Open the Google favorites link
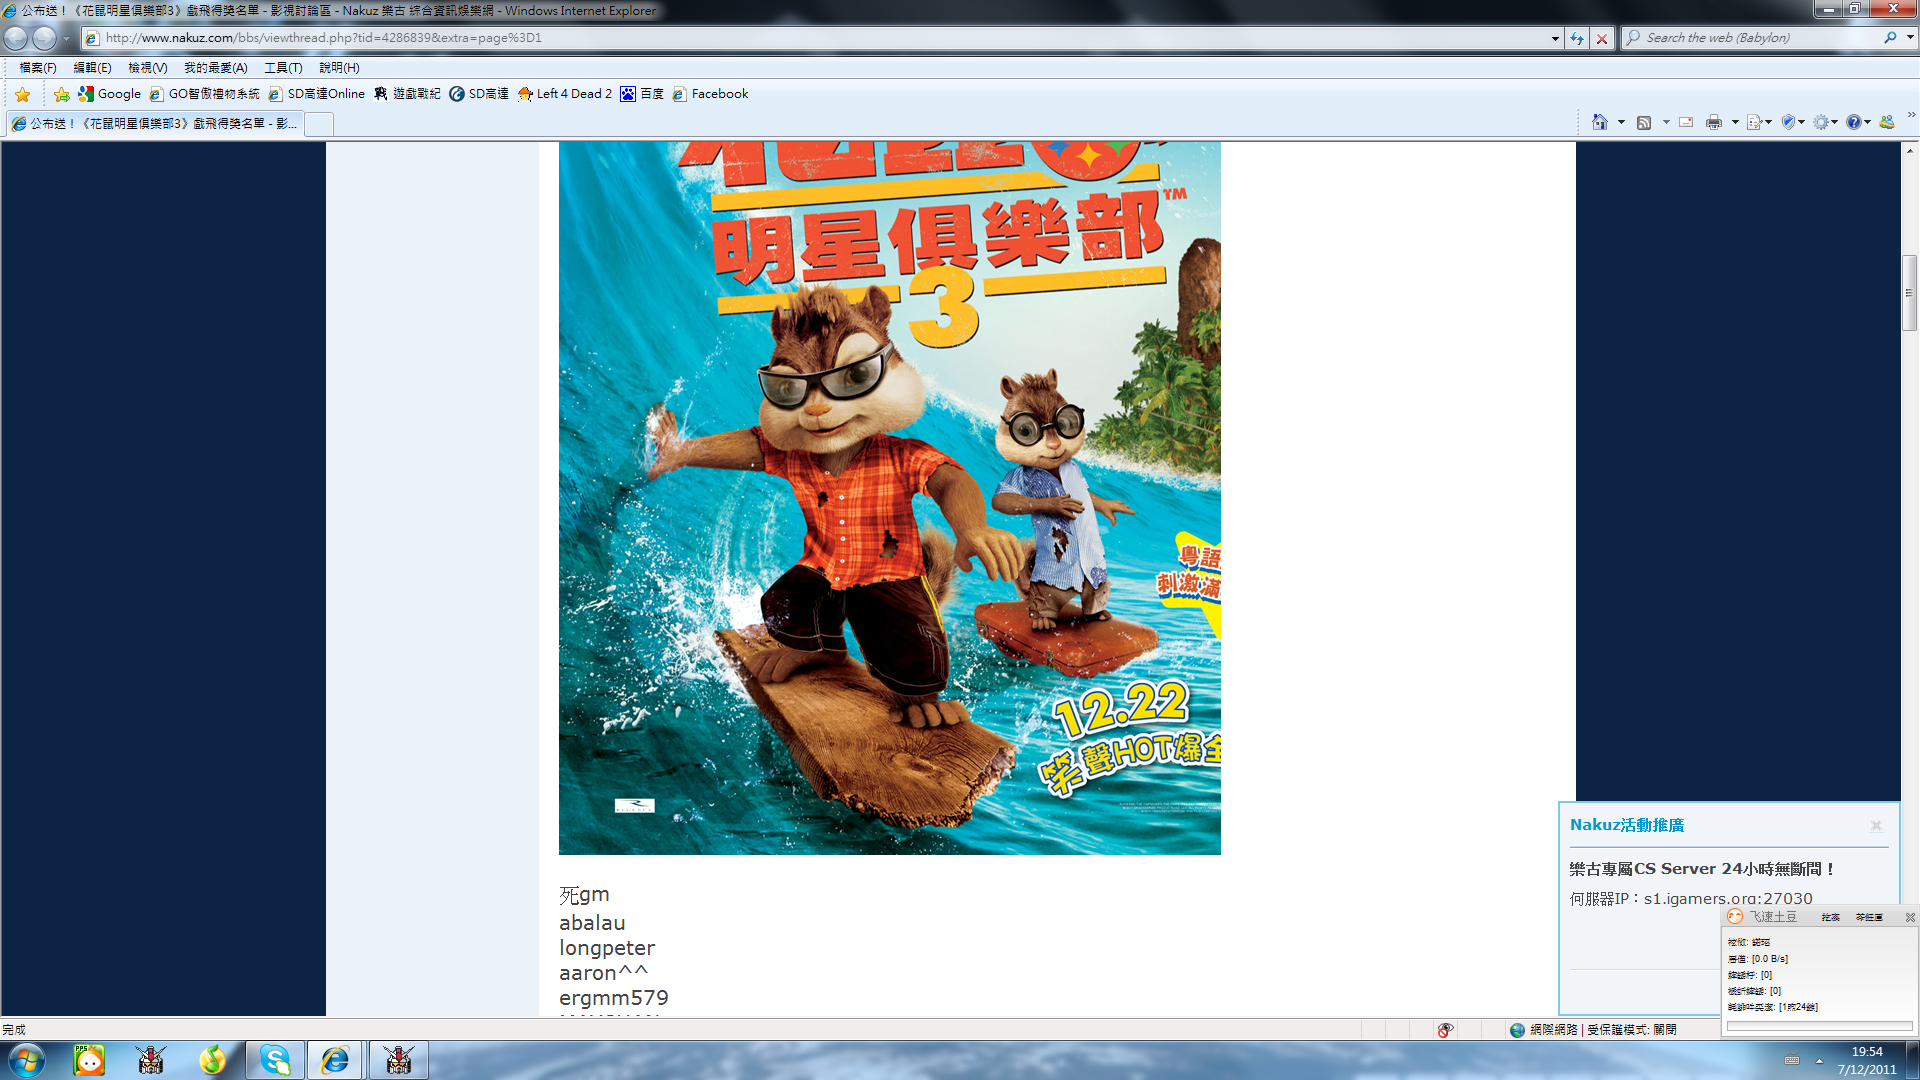The height and width of the screenshot is (1080, 1920). (x=110, y=94)
